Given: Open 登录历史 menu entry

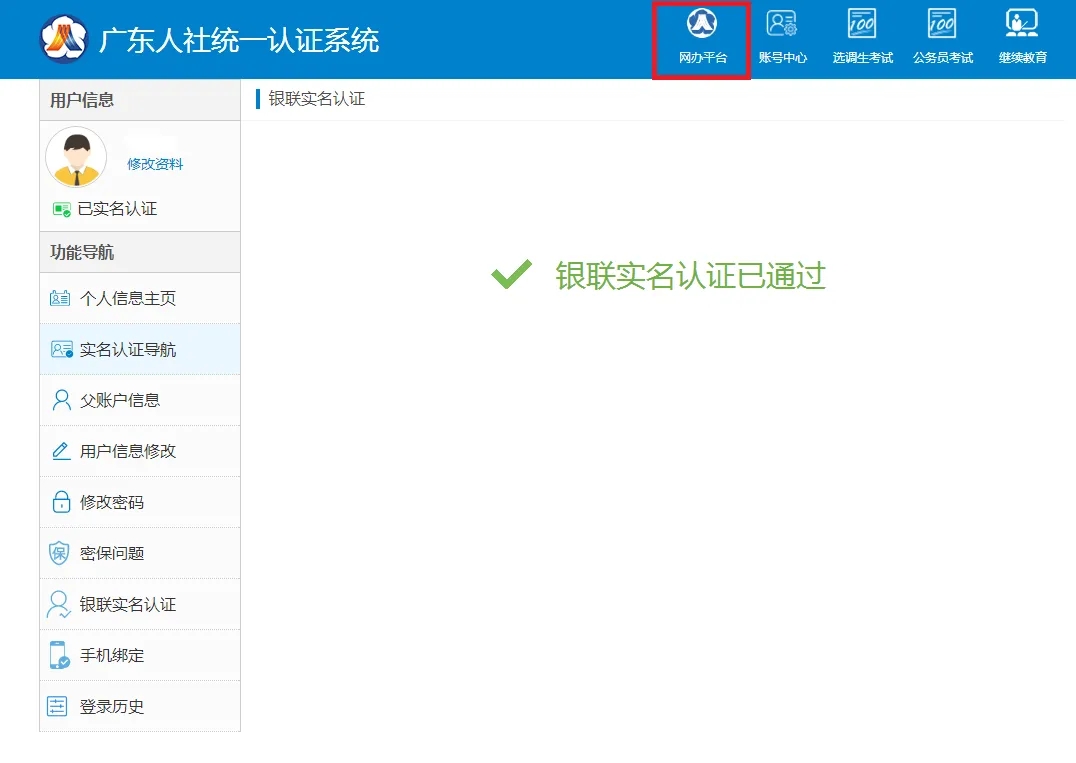Looking at the screenshot, I should pyautogui.click(x=140, y=706).
